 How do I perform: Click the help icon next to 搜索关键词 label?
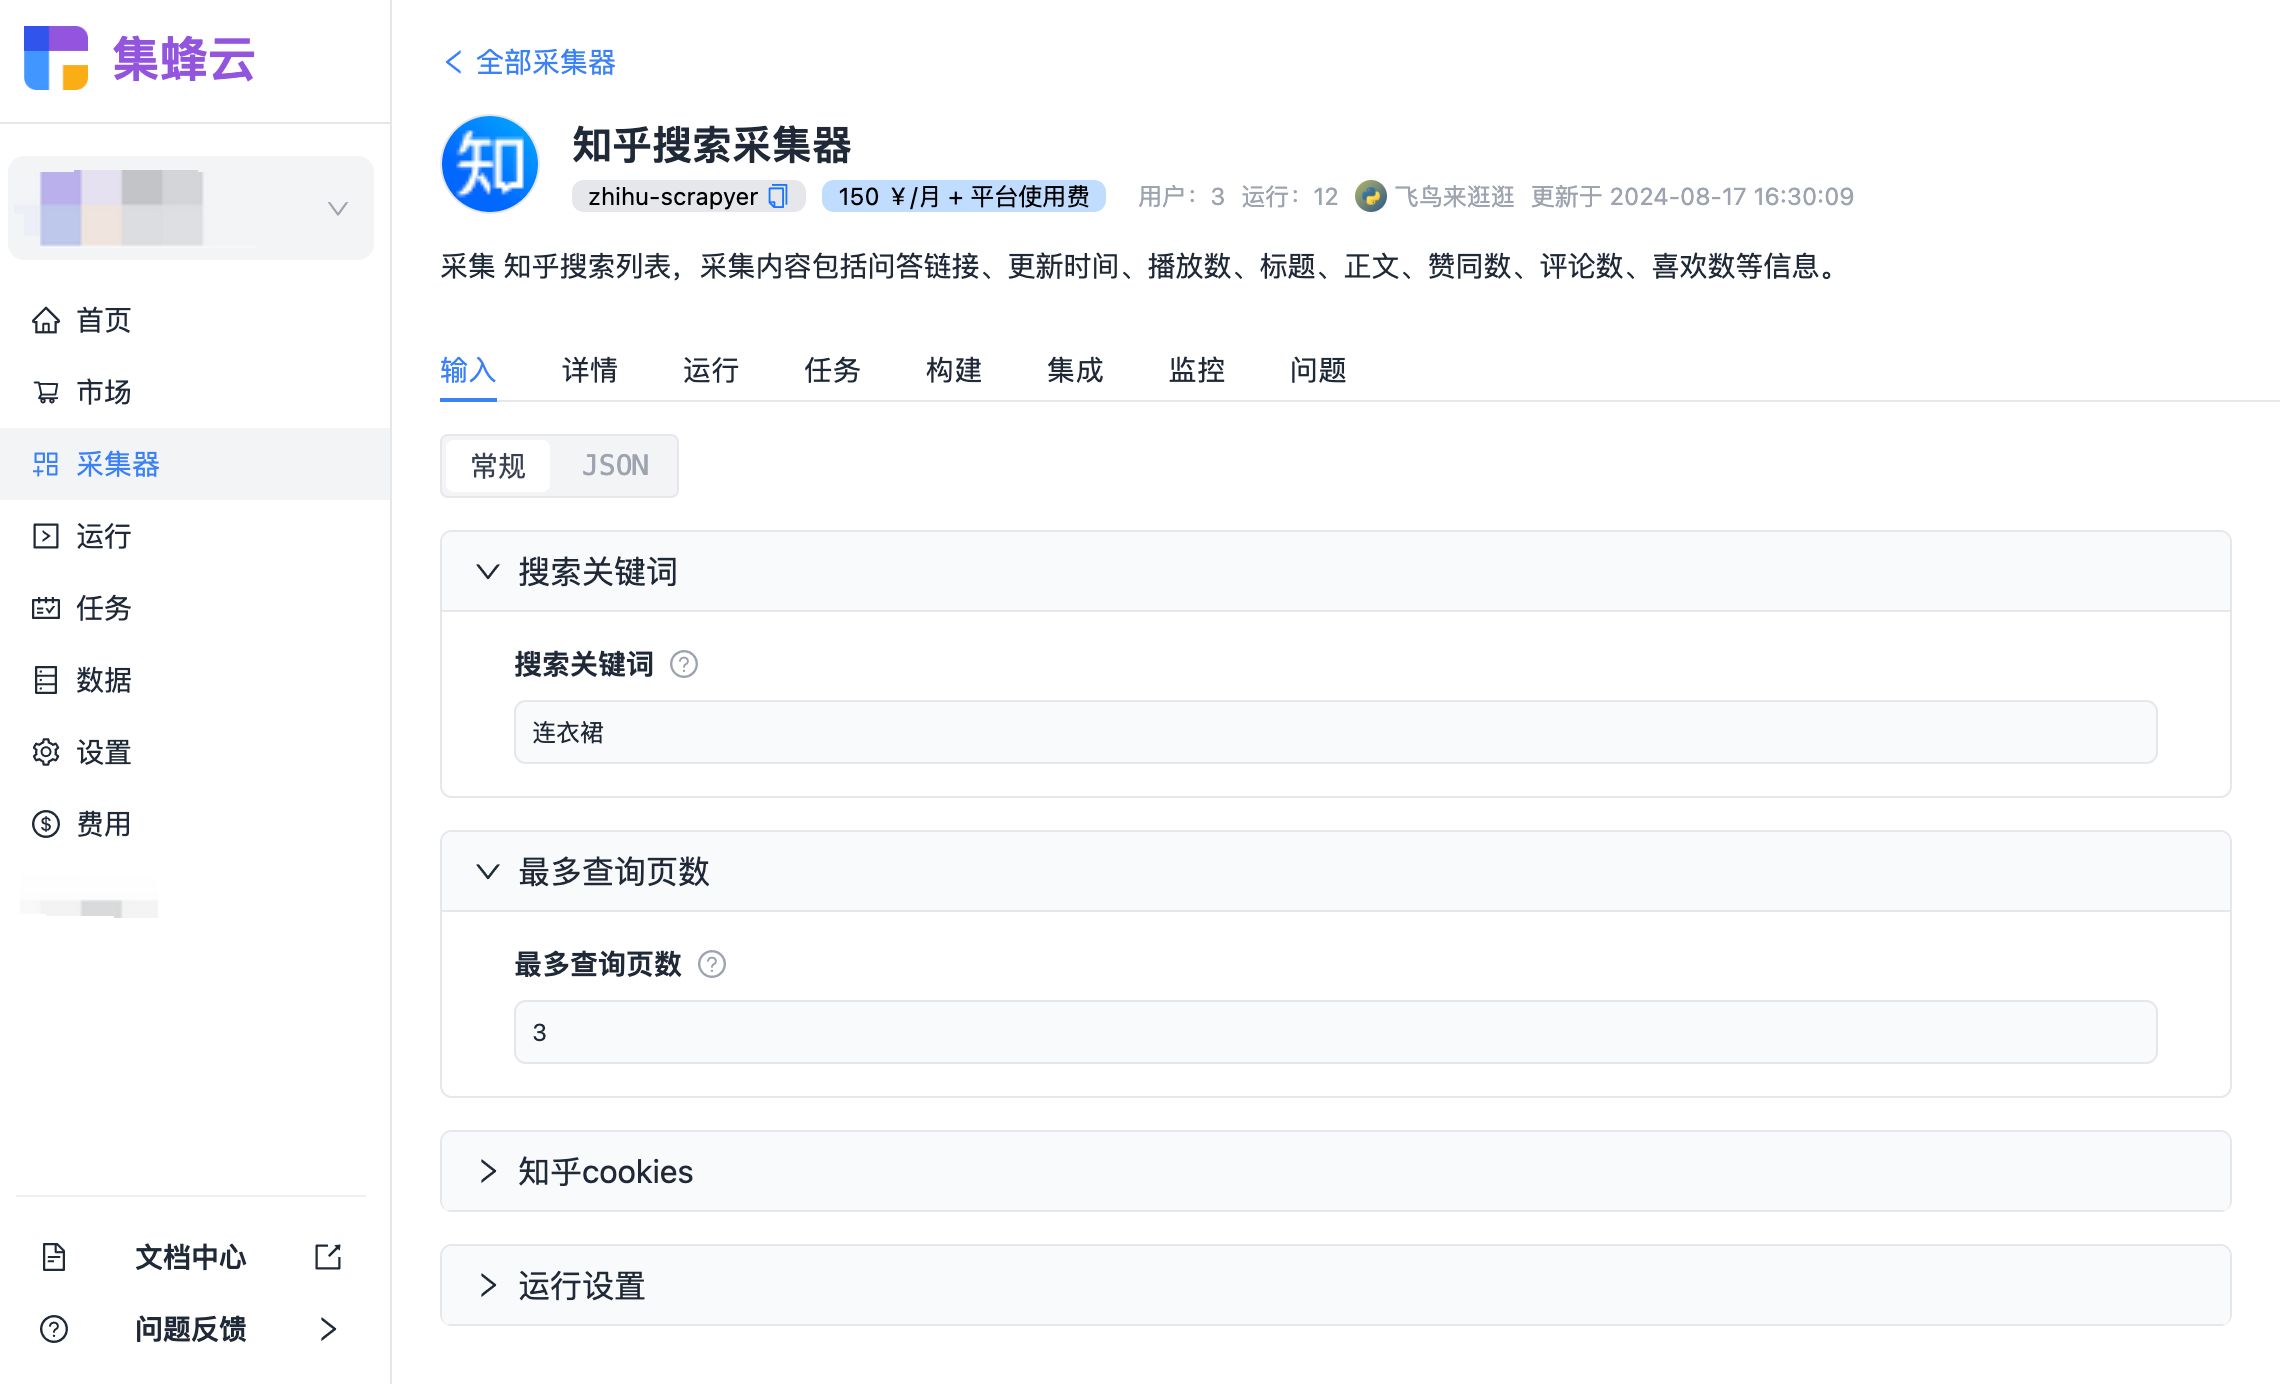click(684, 664)
